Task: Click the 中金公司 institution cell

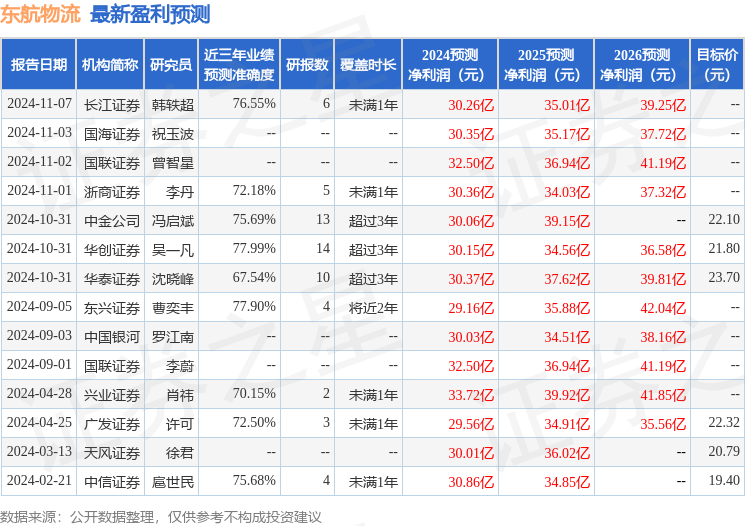Action: (112, 221)
